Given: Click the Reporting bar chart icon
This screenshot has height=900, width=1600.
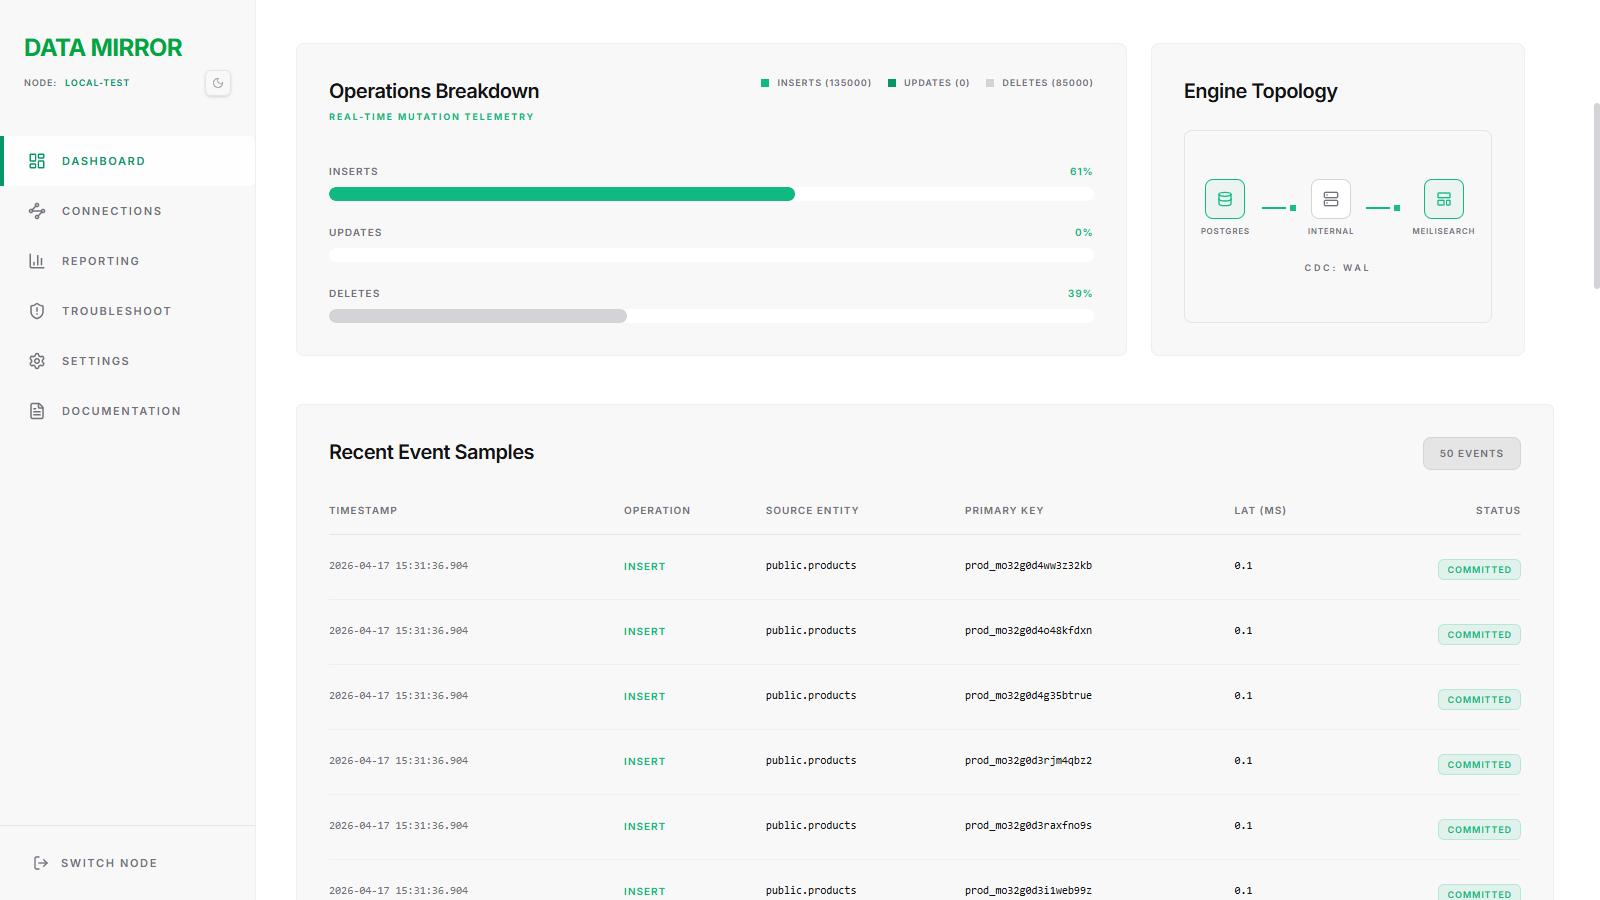Looking at the screenshot, I should [x=37, y=261].
